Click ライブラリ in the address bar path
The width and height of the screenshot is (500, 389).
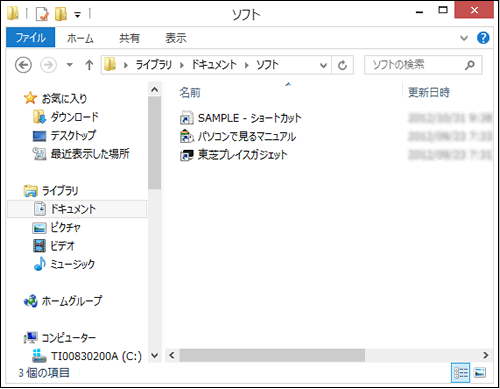click(154, 65)
